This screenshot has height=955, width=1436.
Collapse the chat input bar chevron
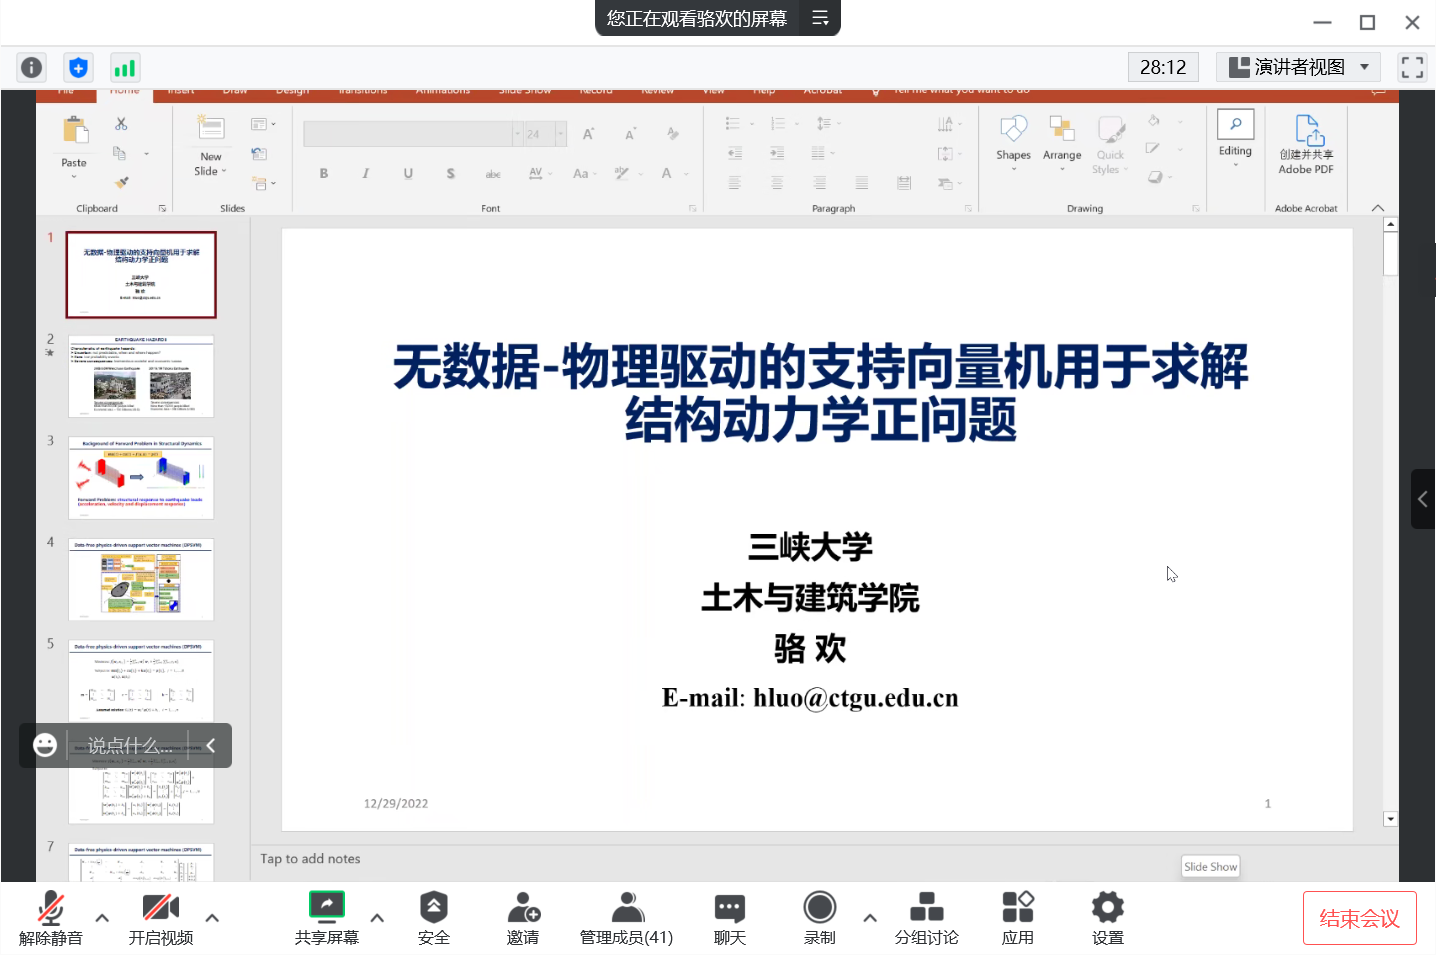point(211,745)
